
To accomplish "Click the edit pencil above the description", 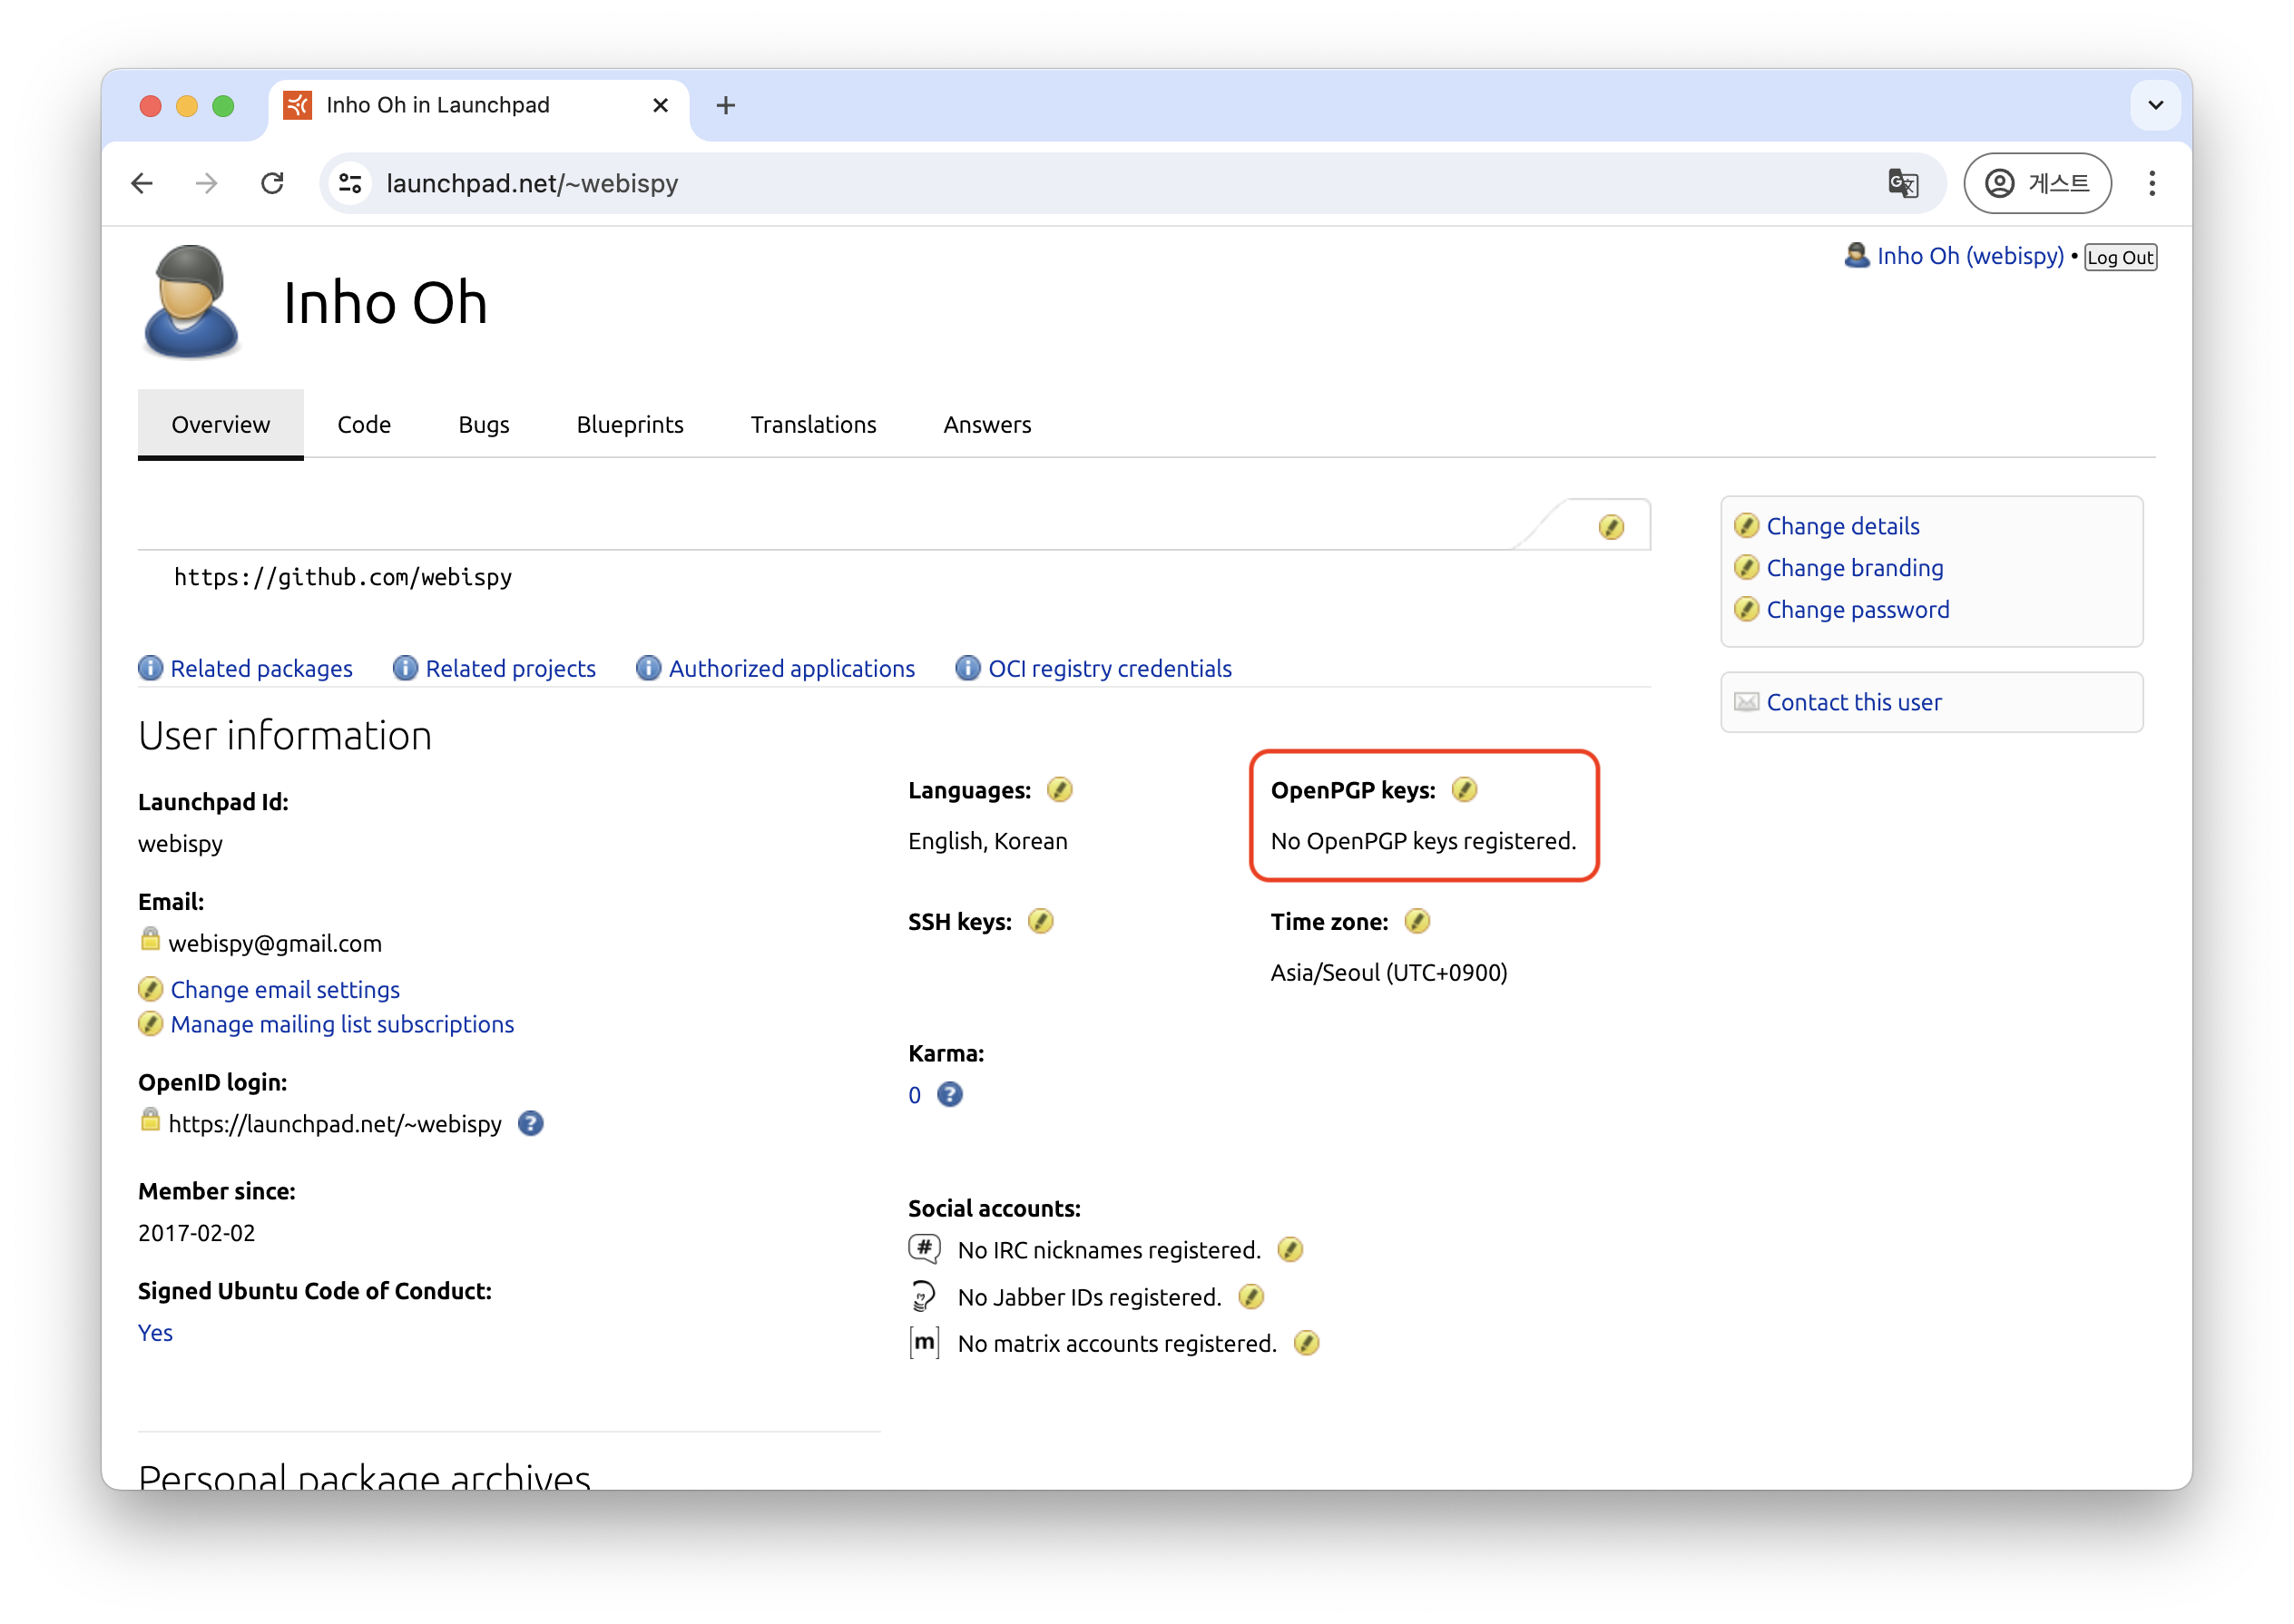I will (x=1611, y=527).
